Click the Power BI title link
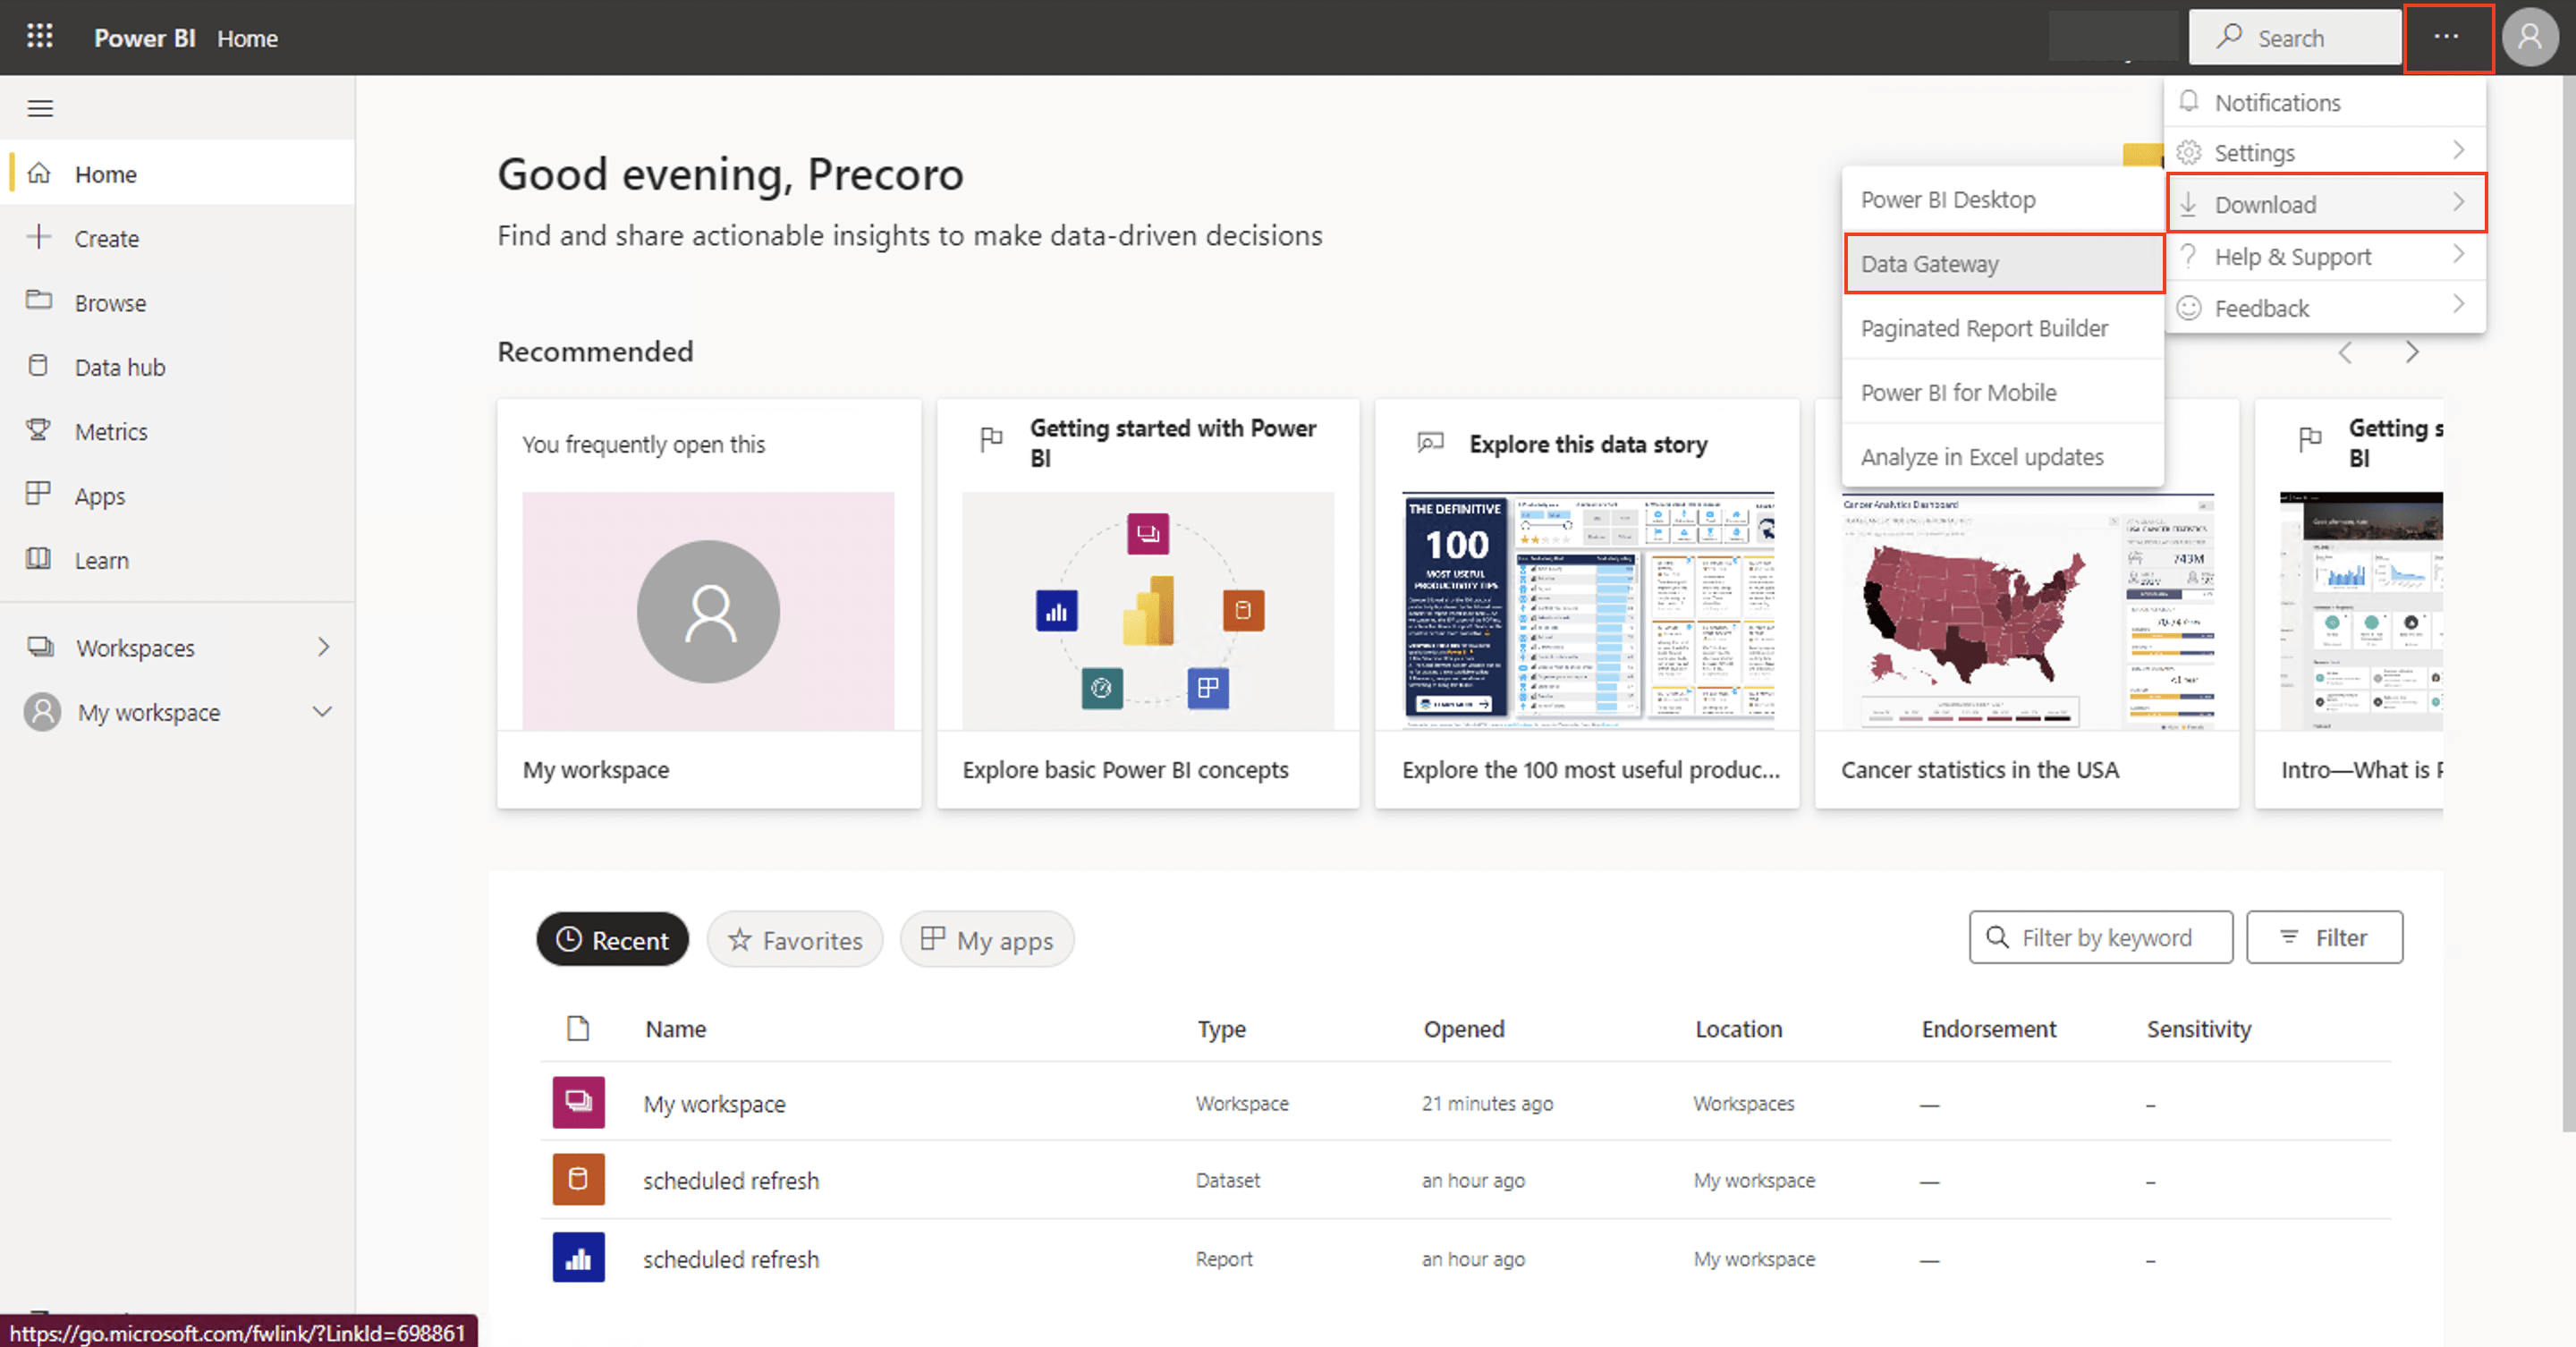The width and height of the screenshot is (2576, 1347). coord(144,38)
